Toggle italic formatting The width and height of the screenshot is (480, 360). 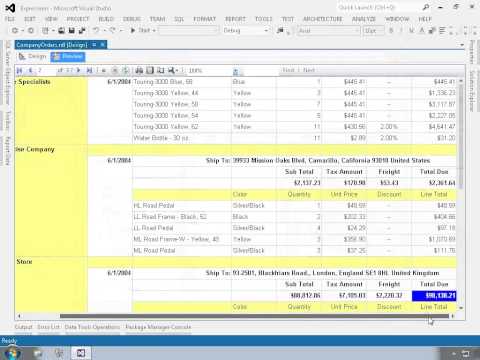pos(401,31)
